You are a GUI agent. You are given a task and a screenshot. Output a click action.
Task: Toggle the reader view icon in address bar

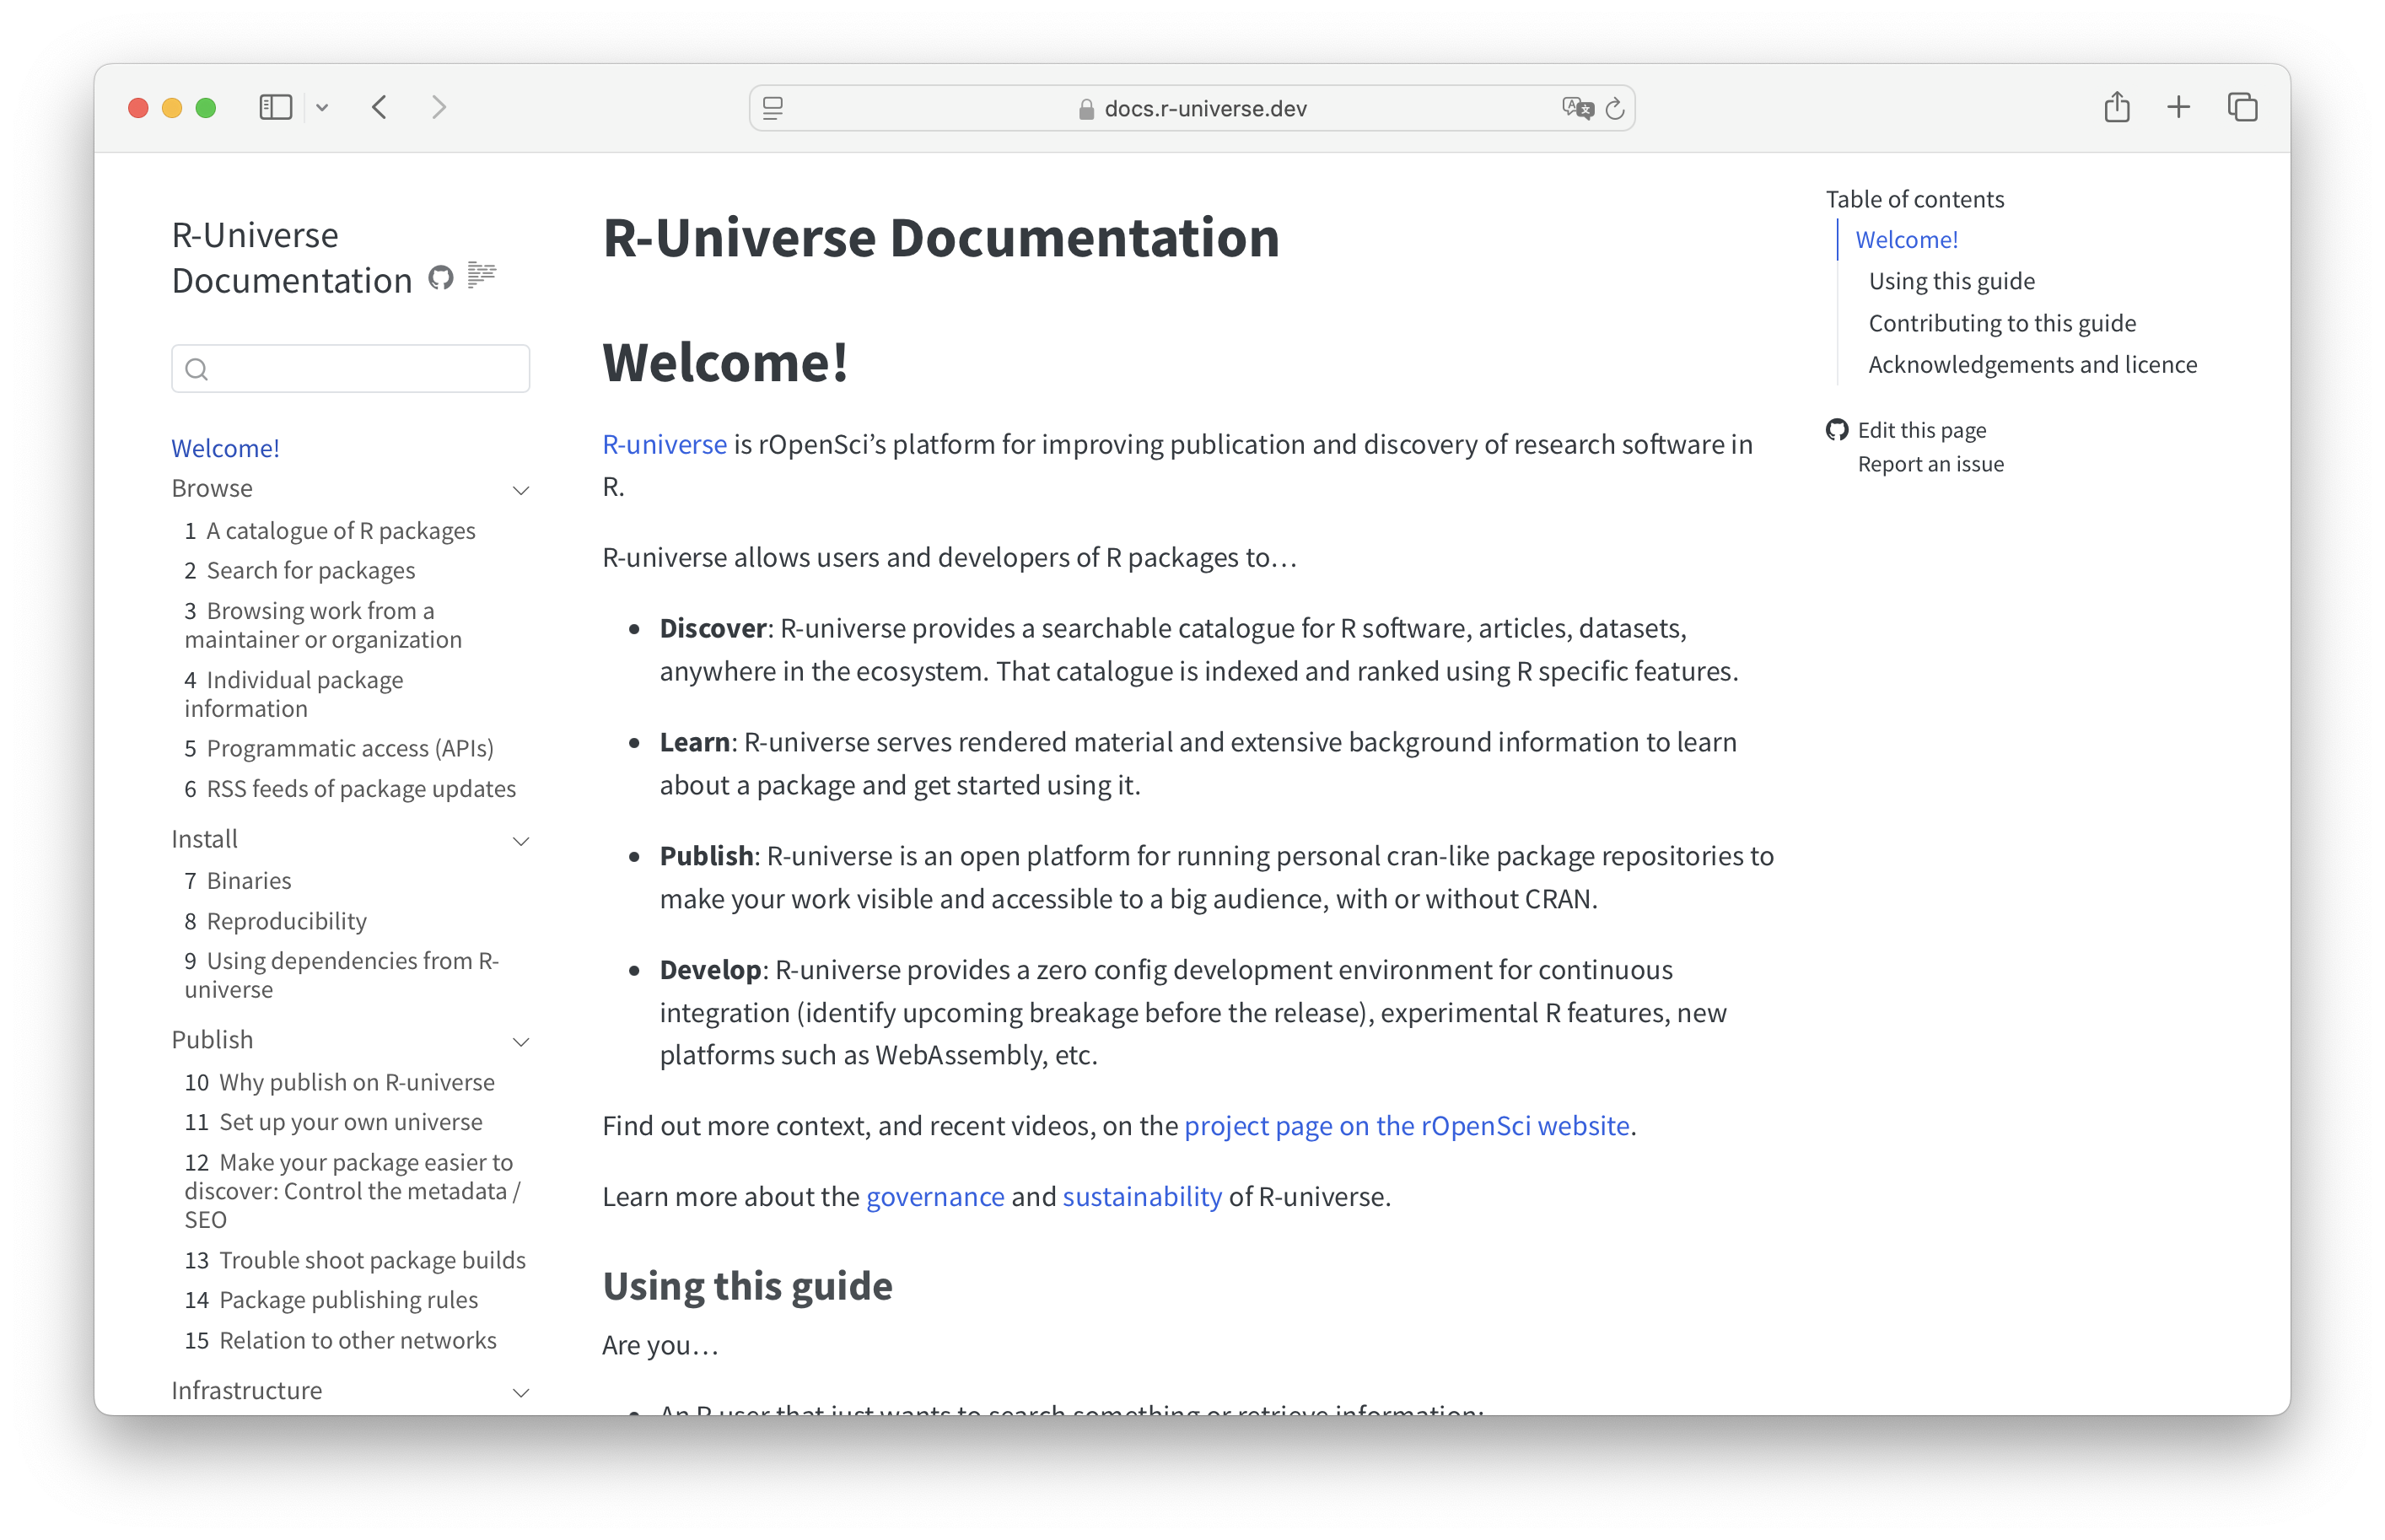click(x=771, y=108)
